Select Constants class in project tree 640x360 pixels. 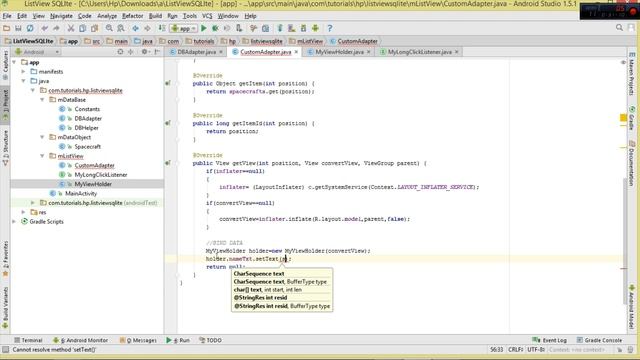pos(87,109)
